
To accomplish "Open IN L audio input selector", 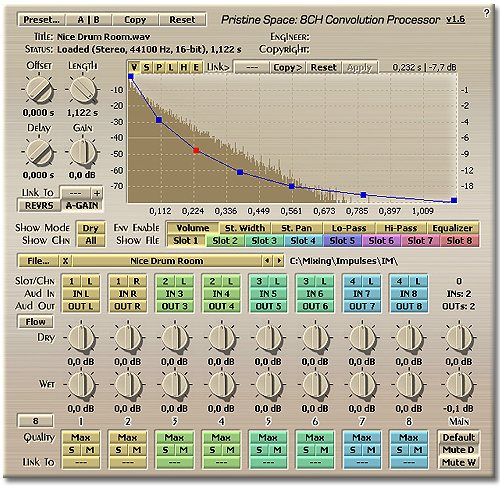I will point(81,294).
